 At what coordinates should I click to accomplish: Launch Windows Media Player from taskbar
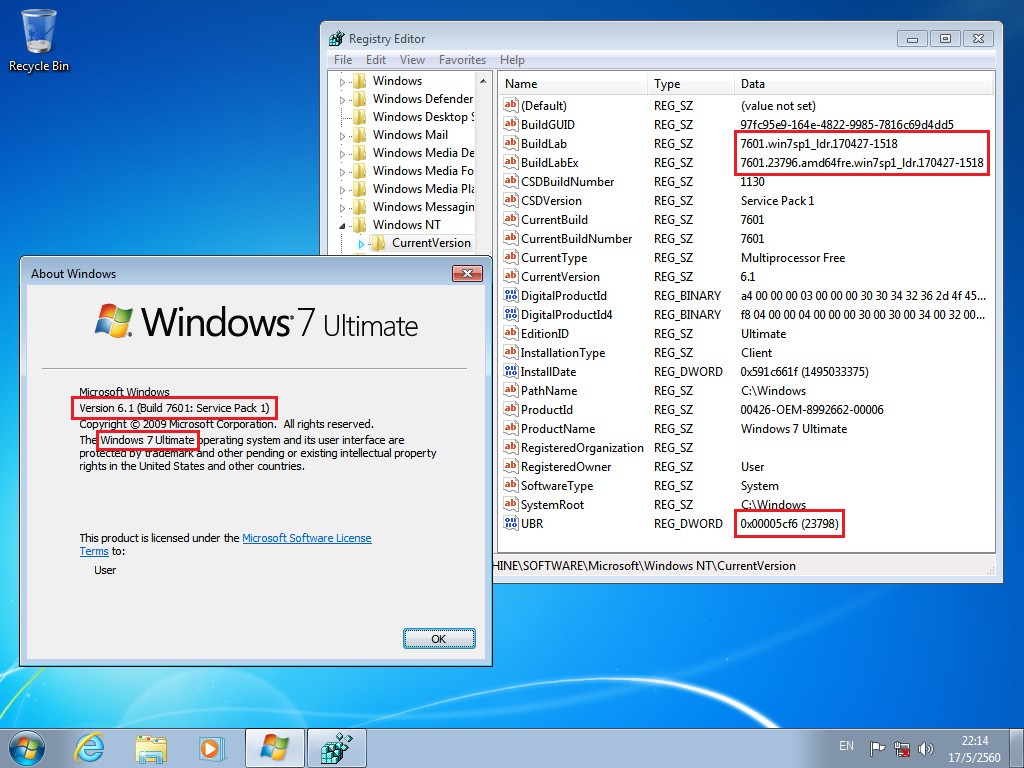click(212, 748)
